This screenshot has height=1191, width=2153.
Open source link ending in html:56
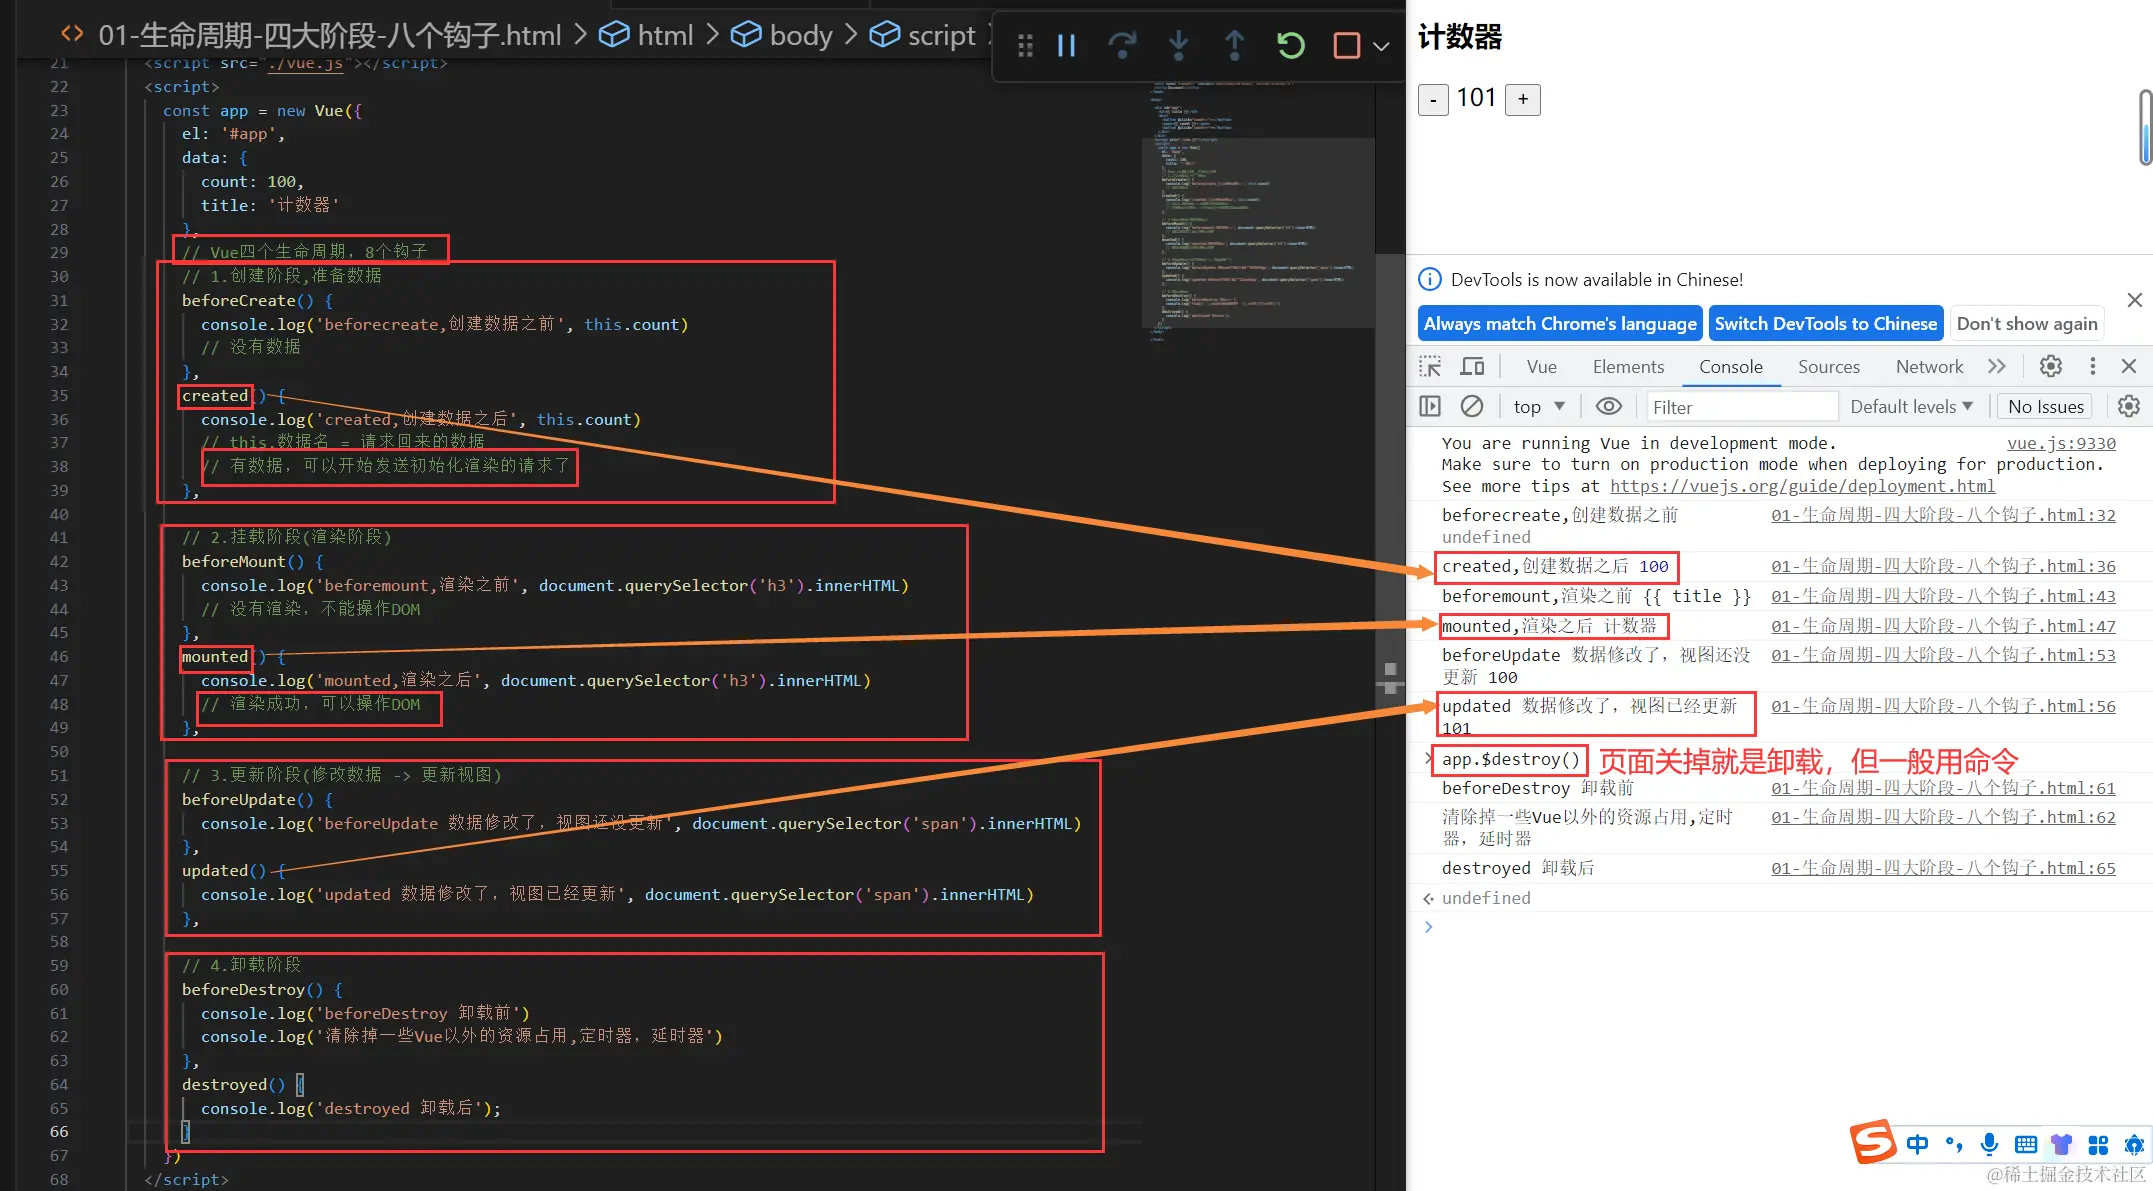point(1943,706)
